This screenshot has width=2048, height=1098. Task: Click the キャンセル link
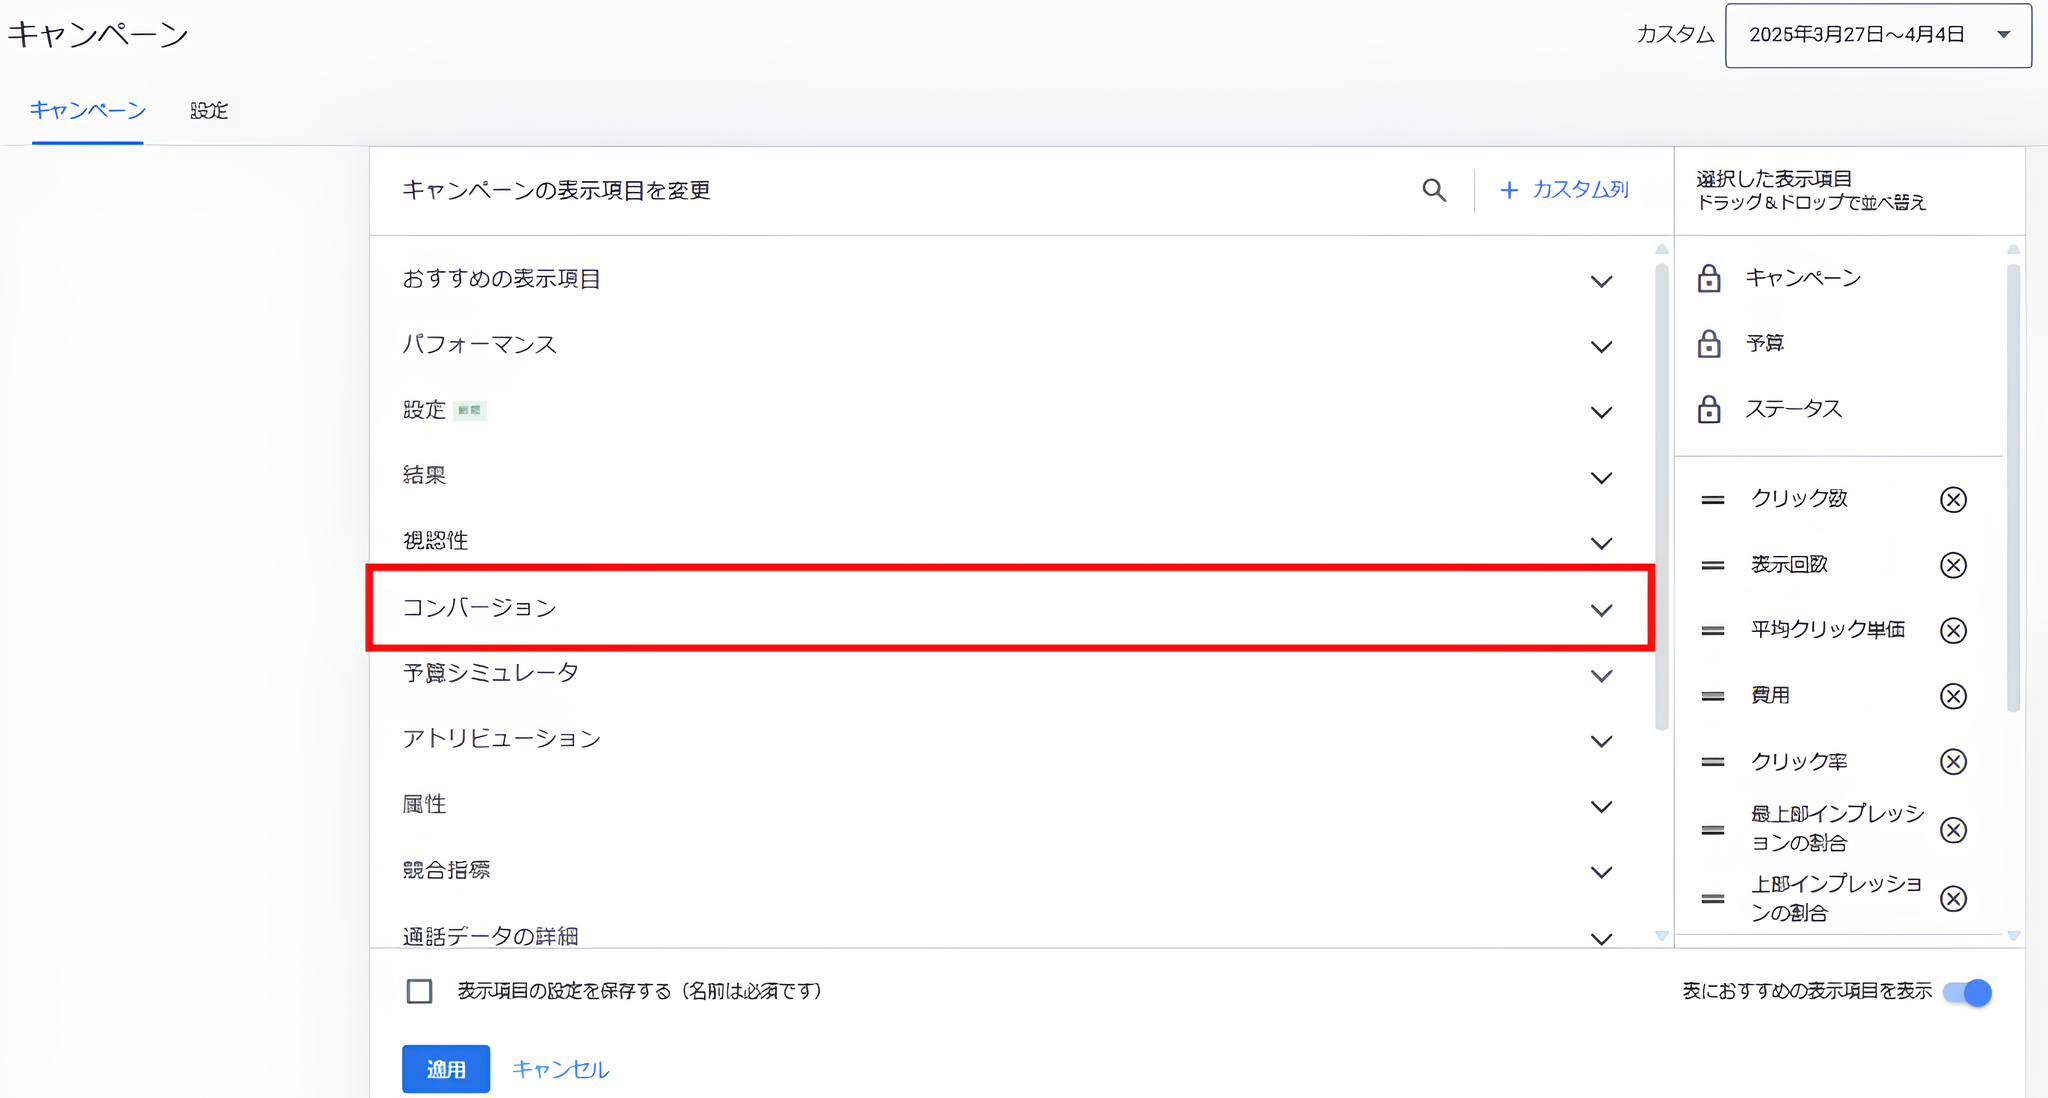pyautogui.click(x=559, y=1068)
